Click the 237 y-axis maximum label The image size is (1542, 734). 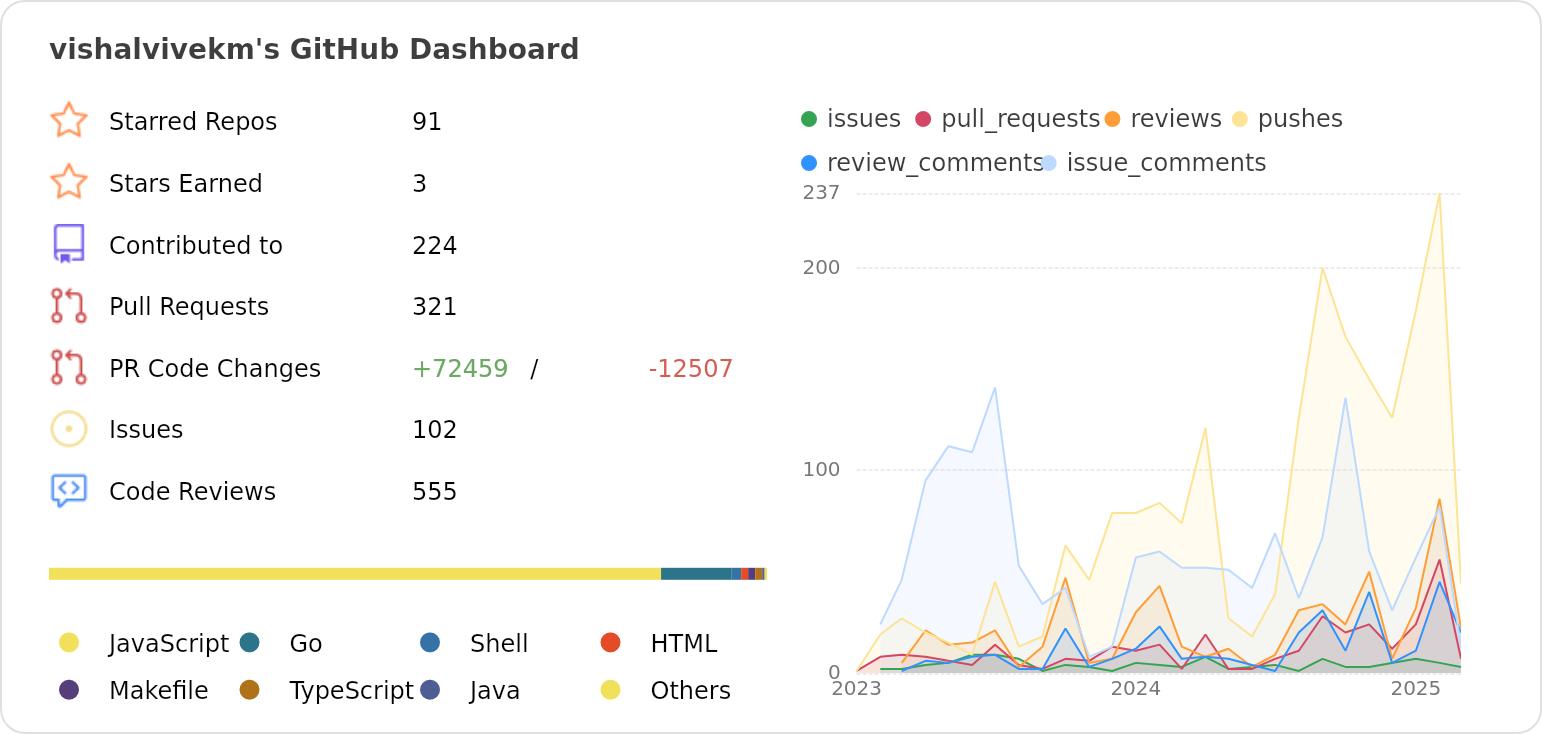822,193
